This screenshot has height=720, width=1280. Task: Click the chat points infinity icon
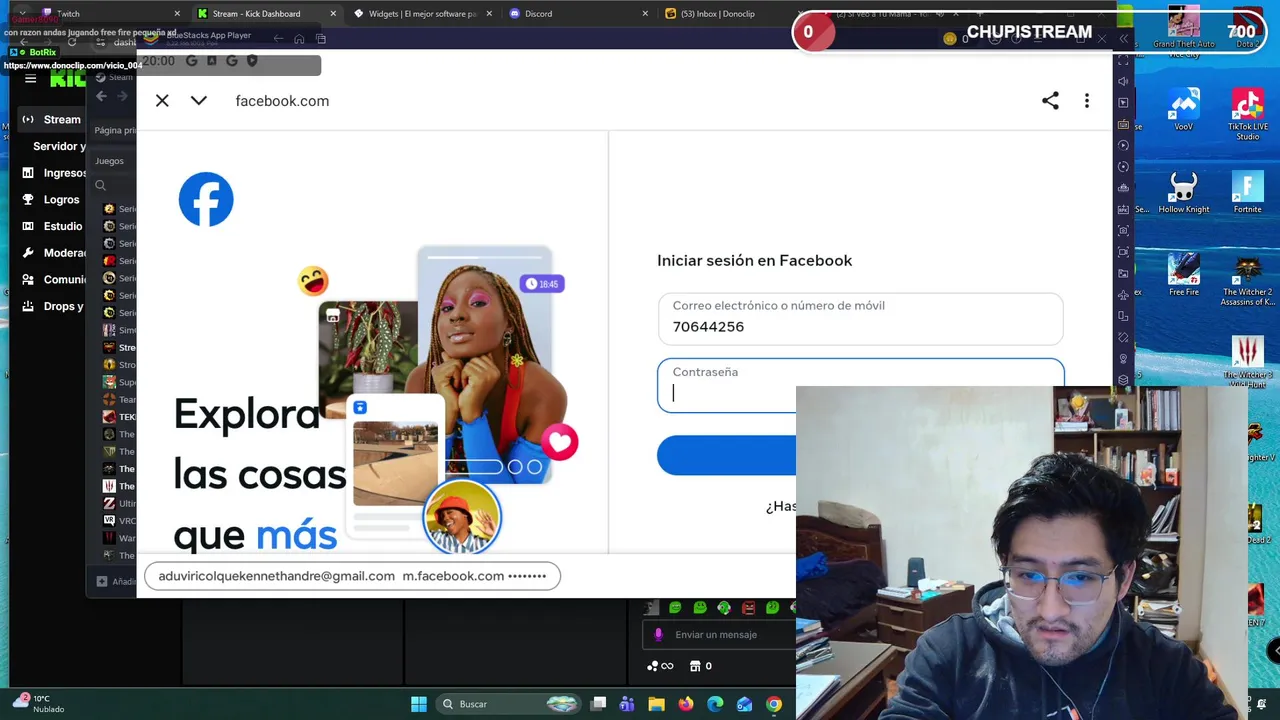point(660,666)
